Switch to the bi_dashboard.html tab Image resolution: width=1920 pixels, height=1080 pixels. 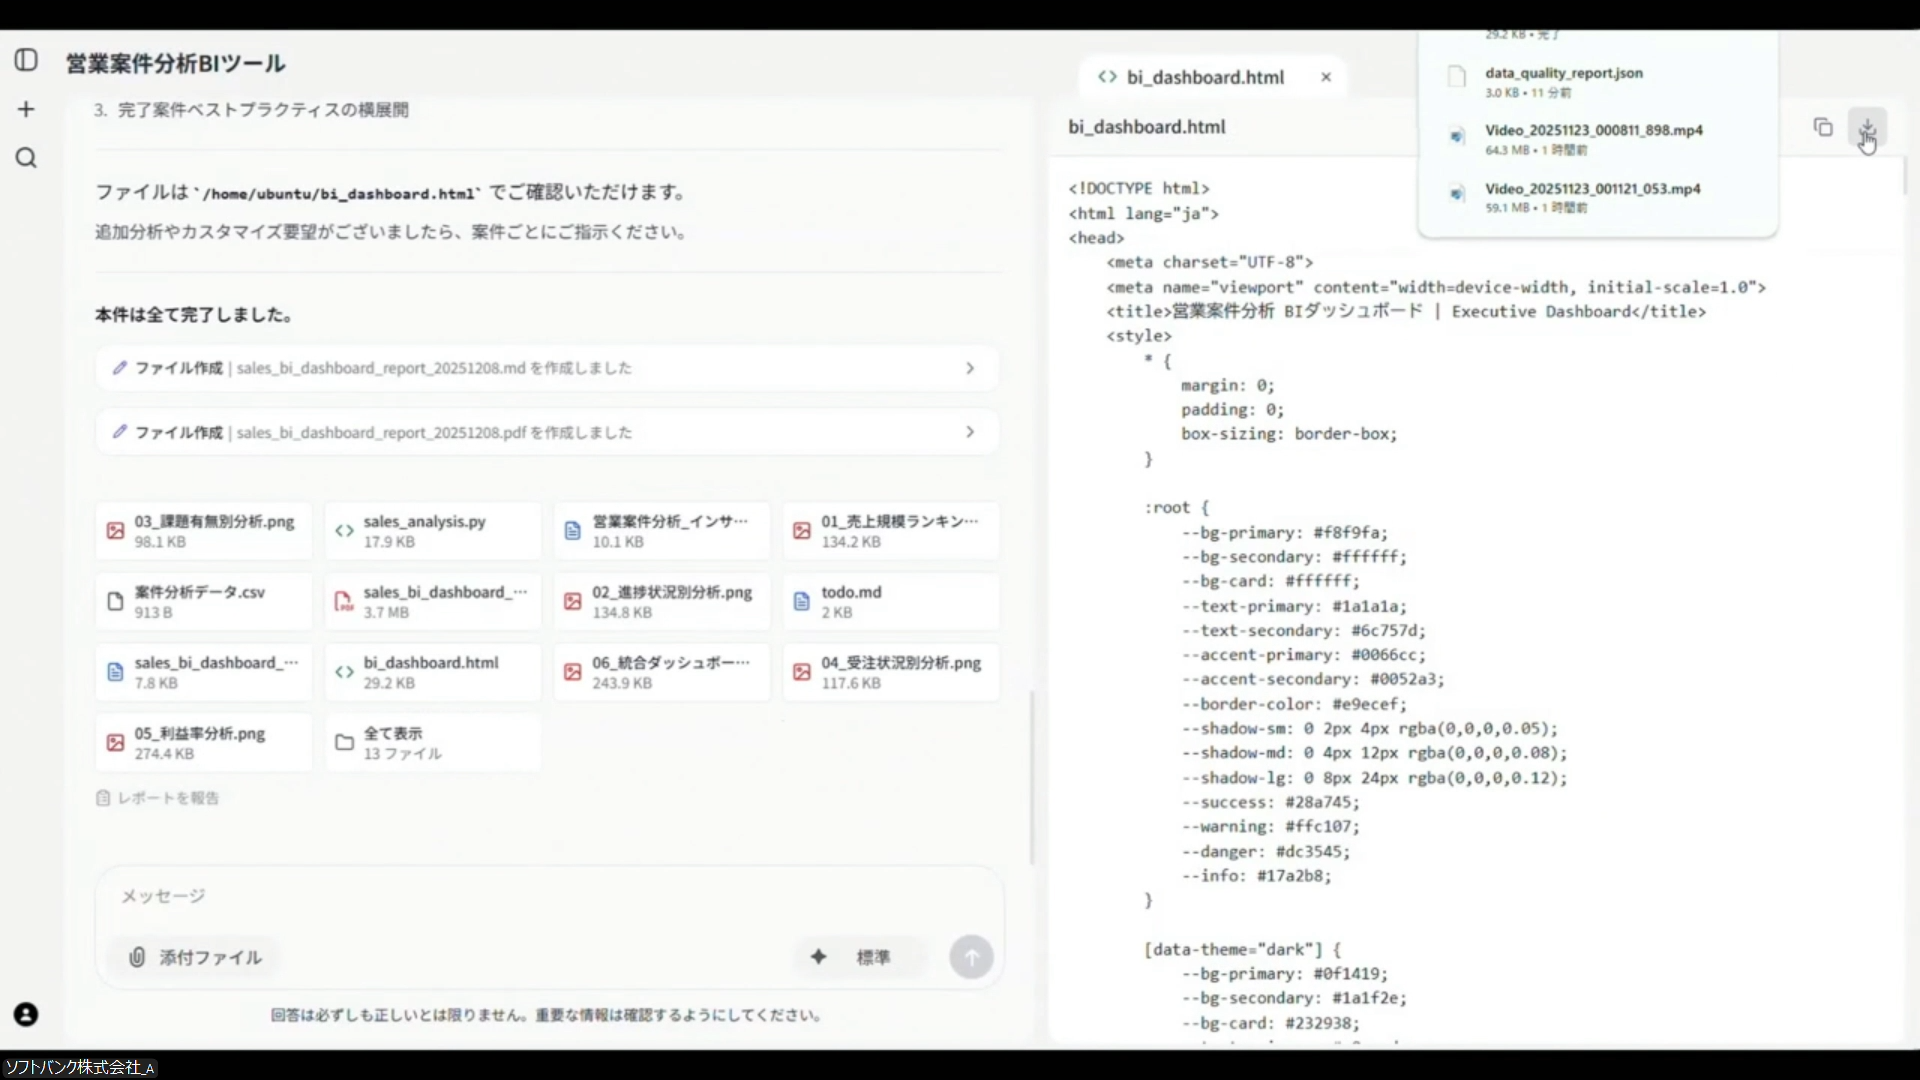(x=1204, y=77)
